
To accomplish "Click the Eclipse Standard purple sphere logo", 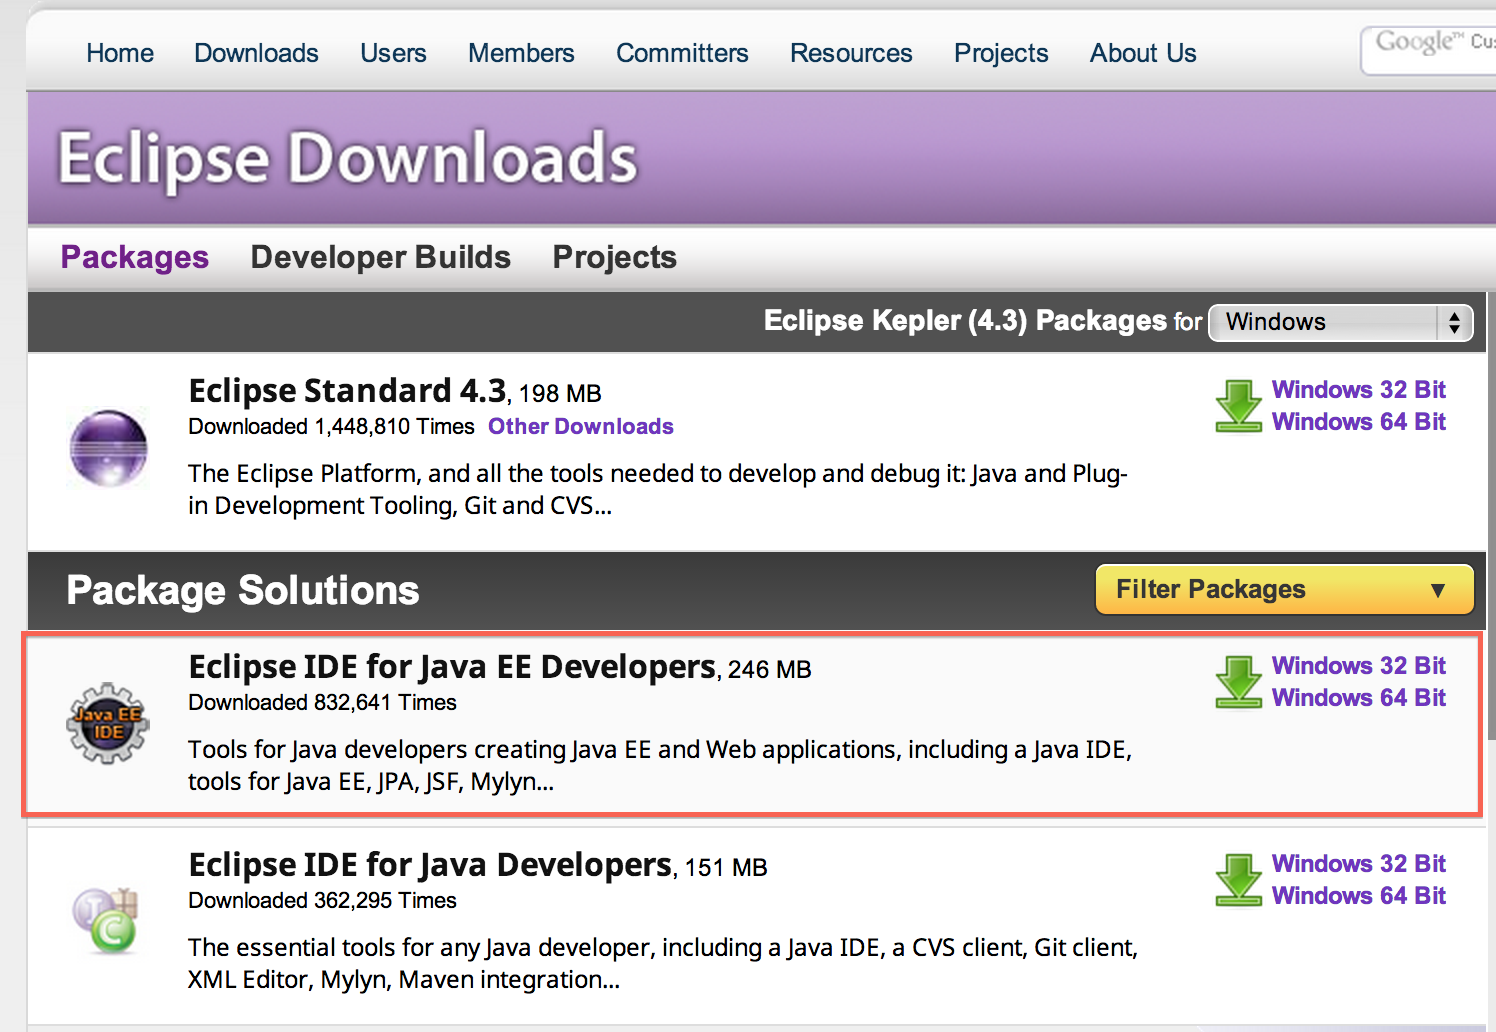I will pyautogui.click(x=108, y=448).
